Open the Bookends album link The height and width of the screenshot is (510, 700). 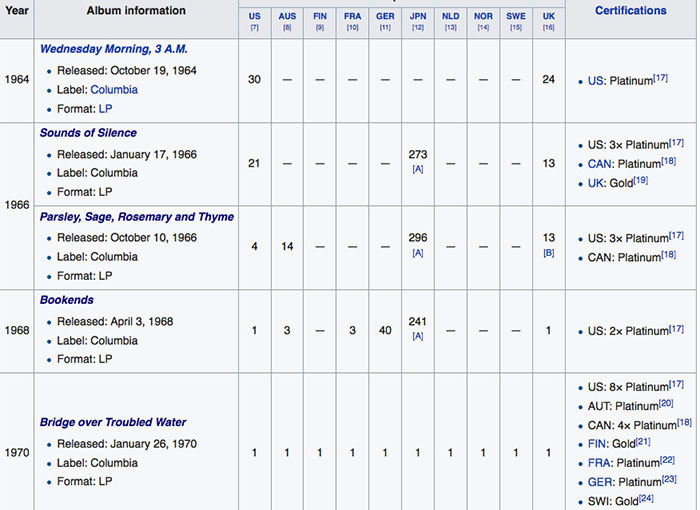(x=67, y=300)
